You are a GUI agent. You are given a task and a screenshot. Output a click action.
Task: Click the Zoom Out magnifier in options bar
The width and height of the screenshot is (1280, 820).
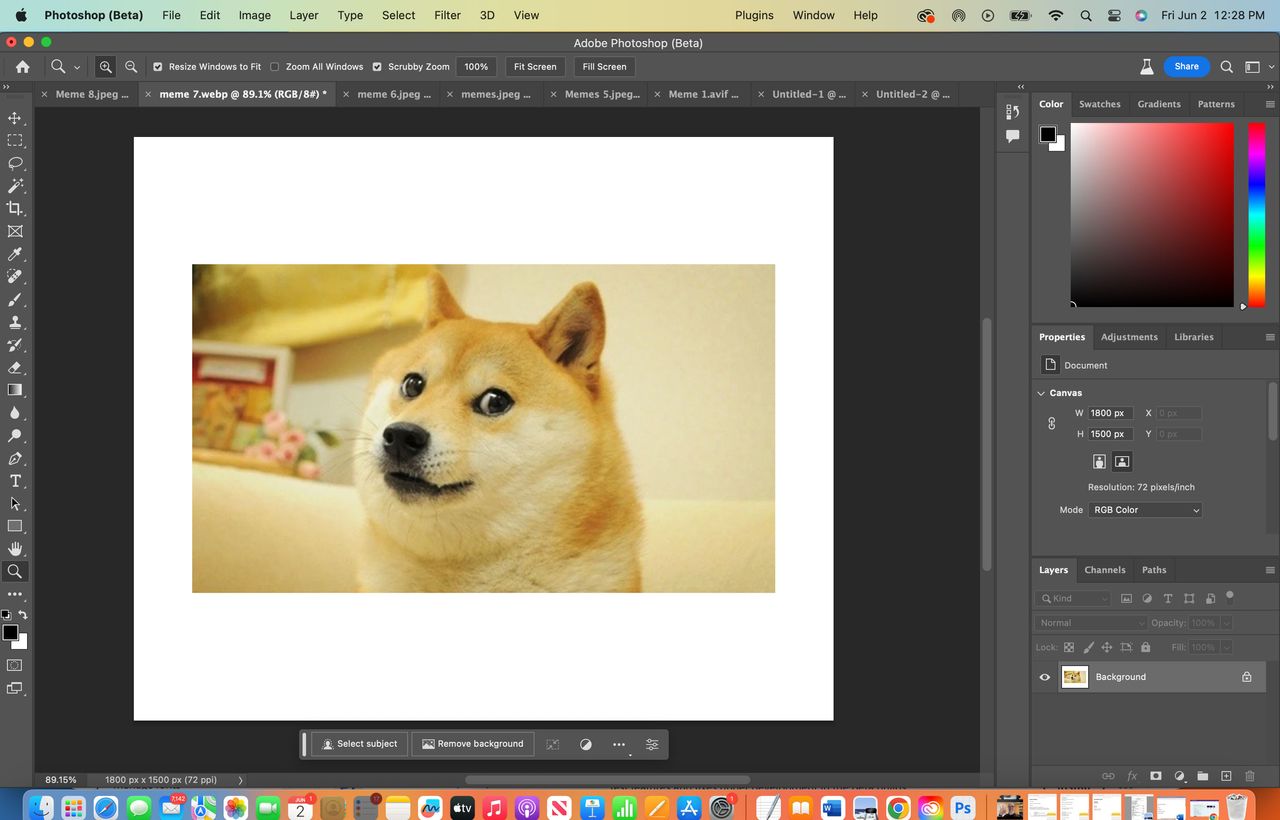click(x=131, y=67)
